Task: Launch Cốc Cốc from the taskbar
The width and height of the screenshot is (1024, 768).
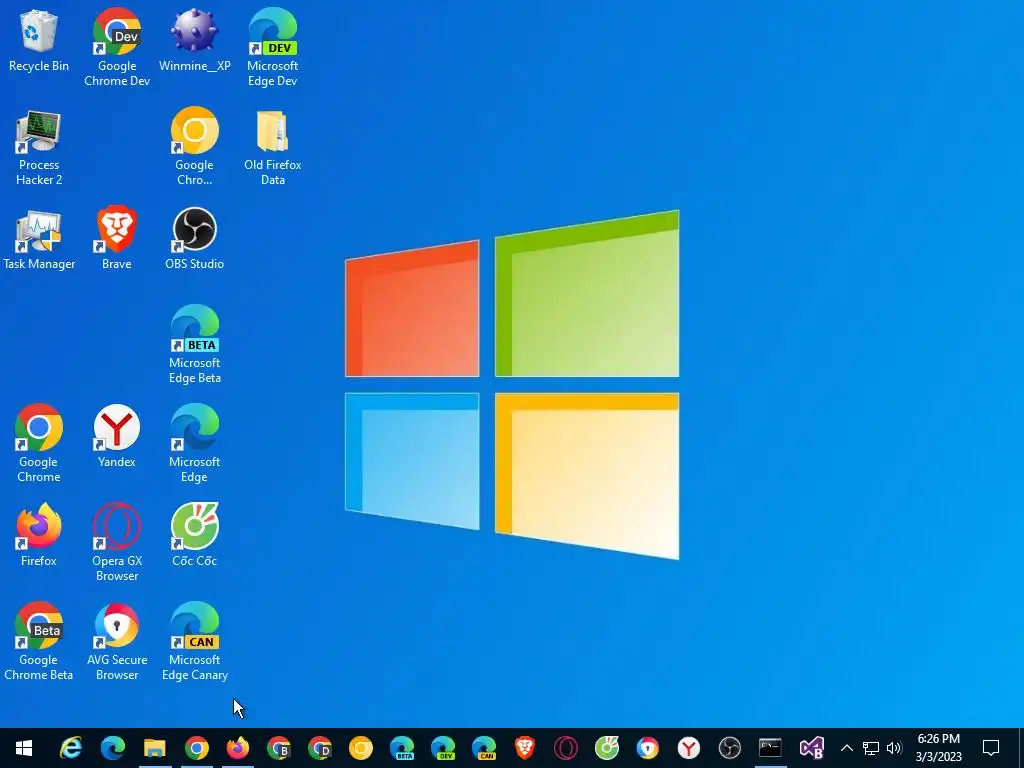Action: coord(607,748)
